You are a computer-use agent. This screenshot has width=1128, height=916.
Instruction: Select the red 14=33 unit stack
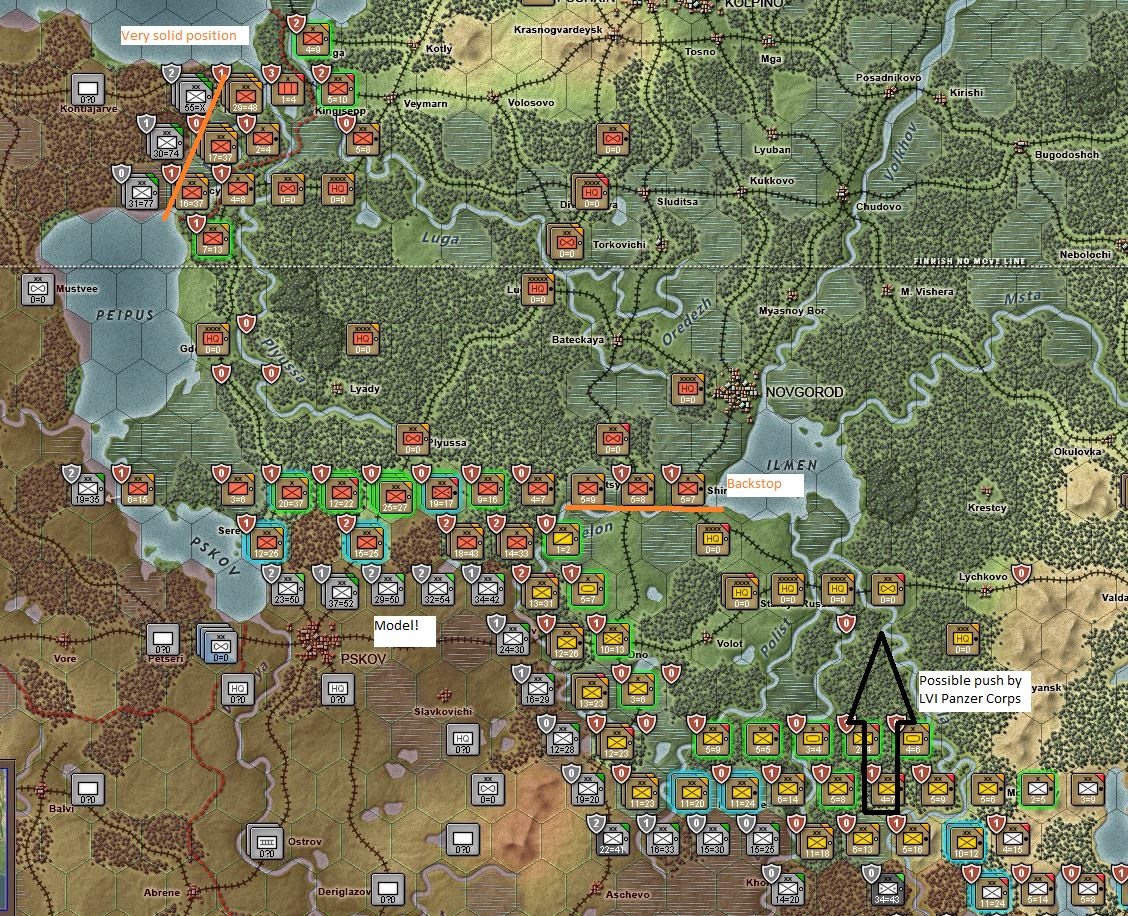coord(516,543)
